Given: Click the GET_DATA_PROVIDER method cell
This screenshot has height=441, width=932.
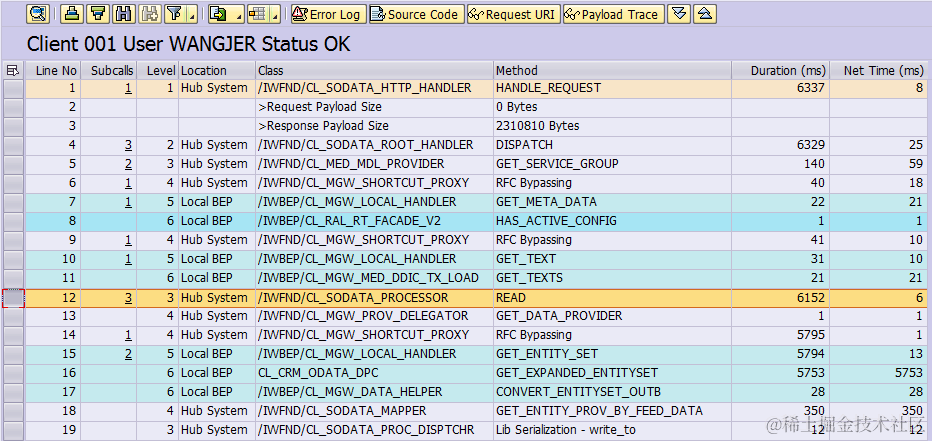Looking at the screenshot, I should point(612,316).
